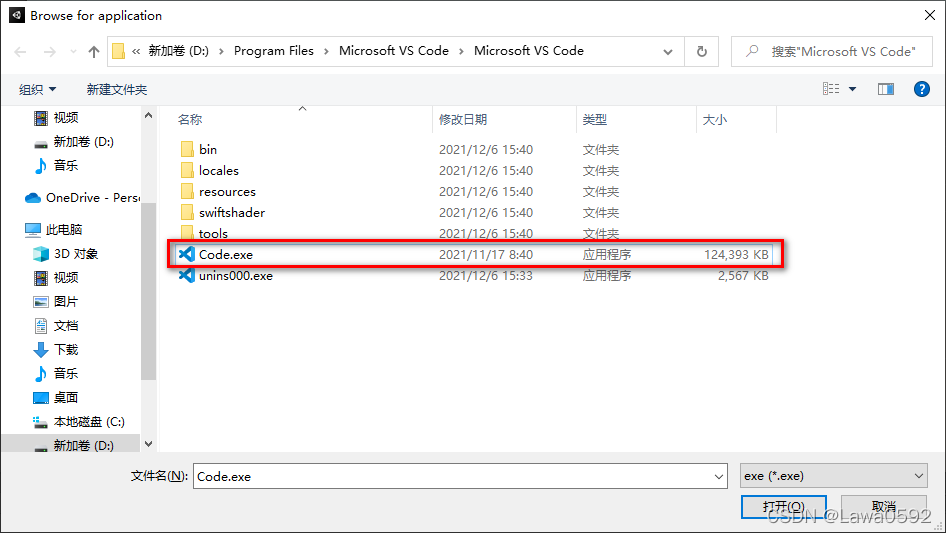Open the 组织 menu
The width and height of the screenshot is (946, 533).
point(37,90)
